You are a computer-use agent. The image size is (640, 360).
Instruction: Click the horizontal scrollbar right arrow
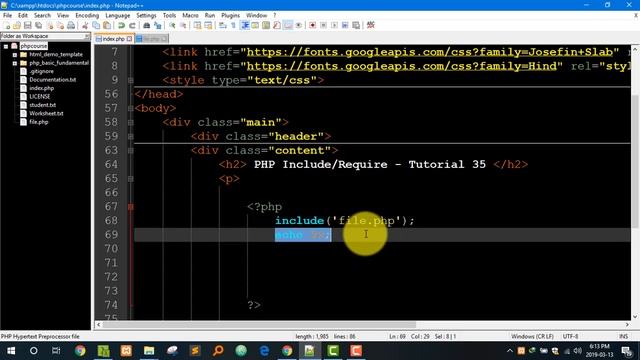[627, 325]
